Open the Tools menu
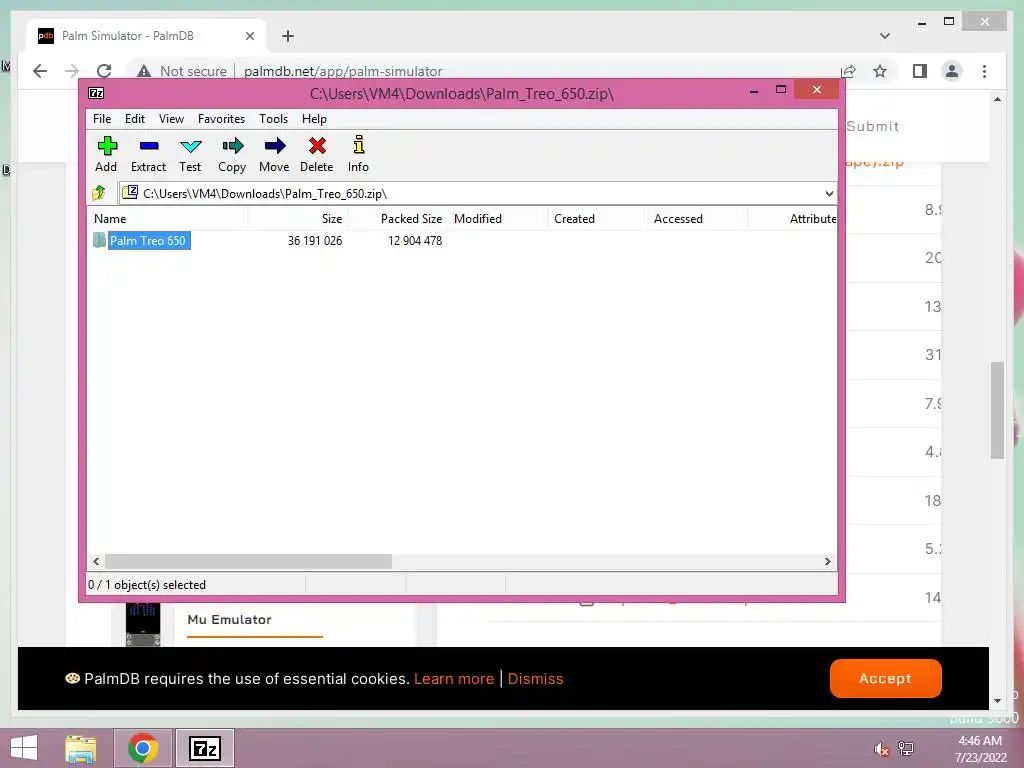This screenshot has height=768, width=1024. pos(273,119)
